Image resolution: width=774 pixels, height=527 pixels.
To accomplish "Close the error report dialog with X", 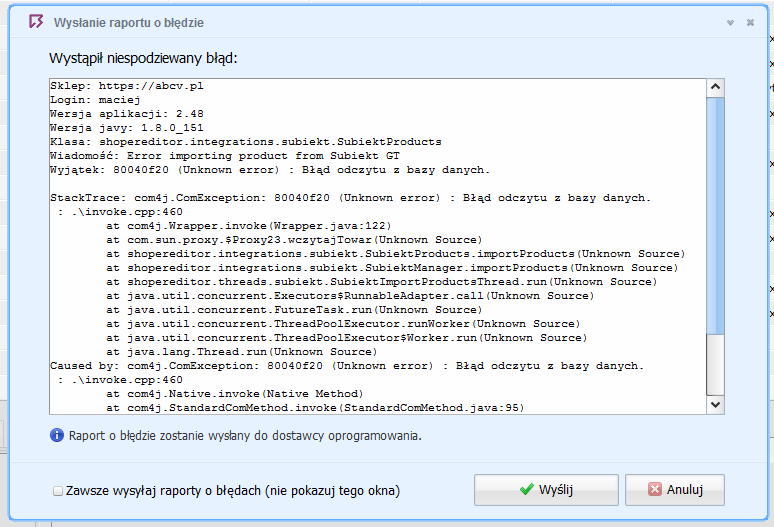I will coord(750,23).
